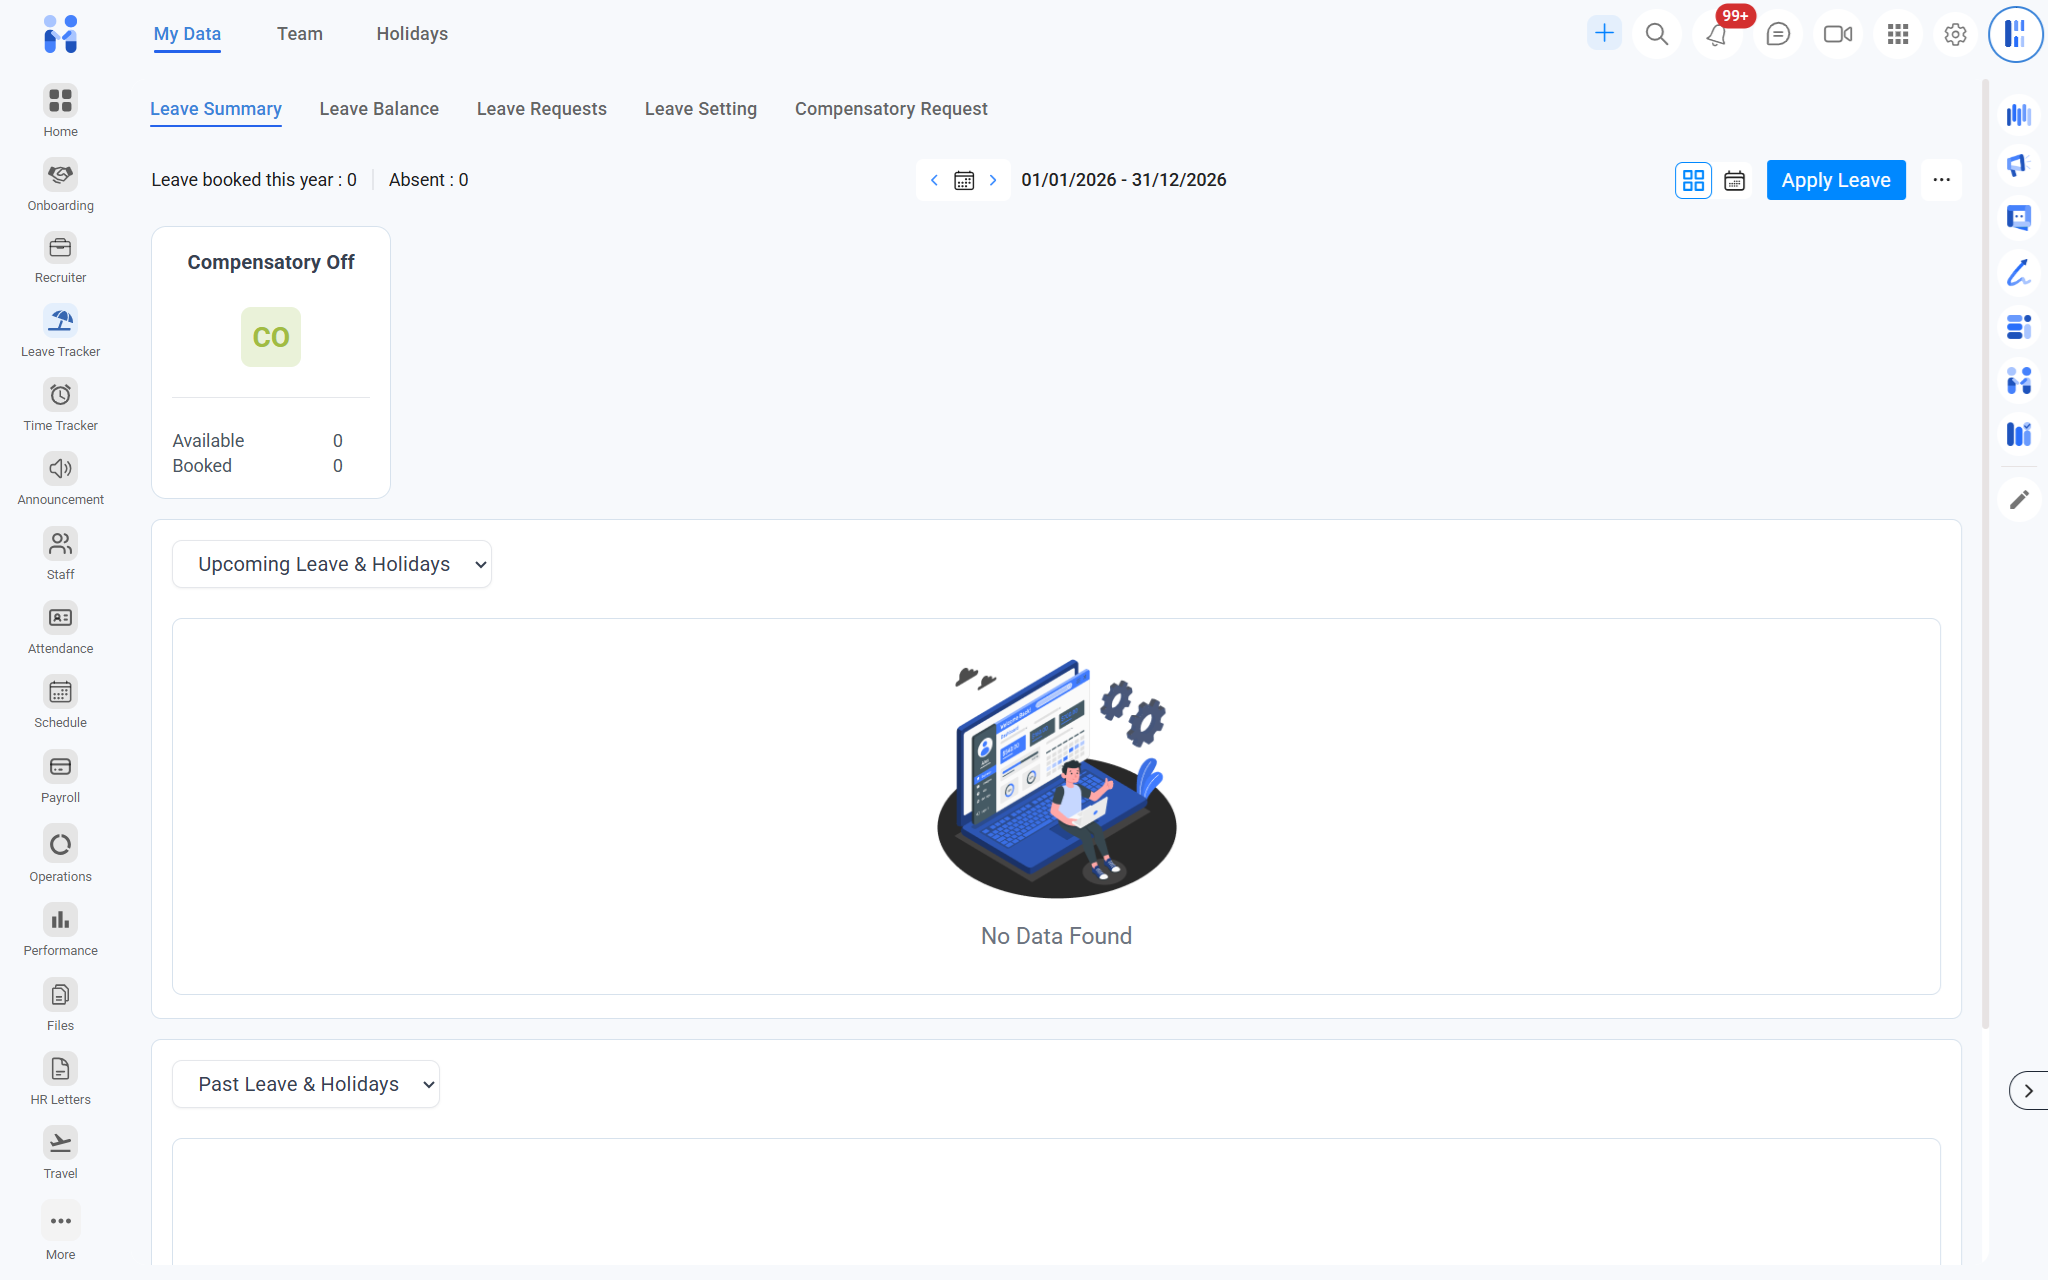Click the notifications bell icon
This screenshot has height=1280, width=2048.
[1716, 35]
